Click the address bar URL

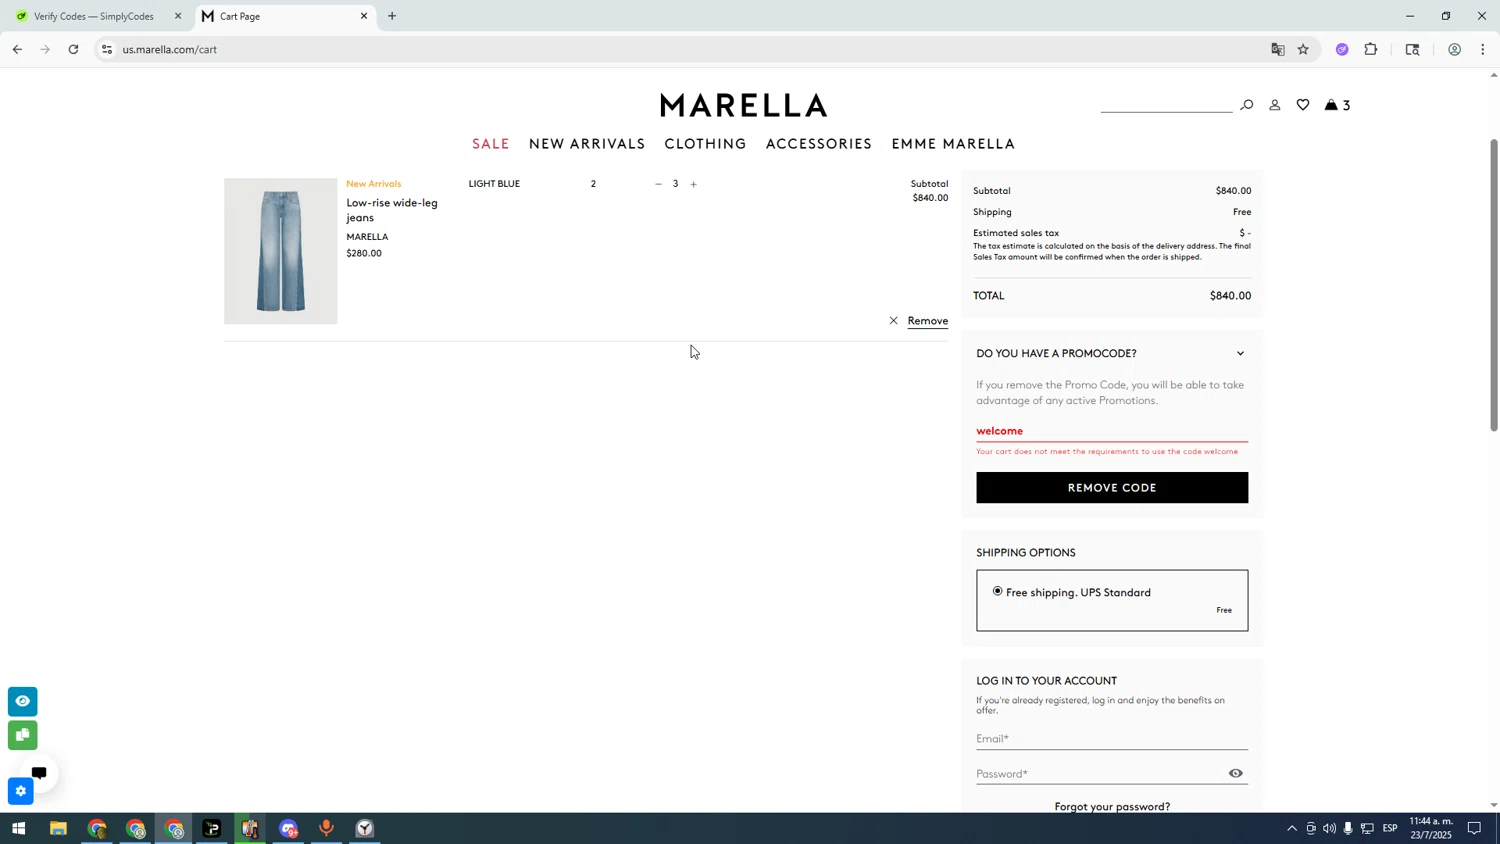[170, 49]
